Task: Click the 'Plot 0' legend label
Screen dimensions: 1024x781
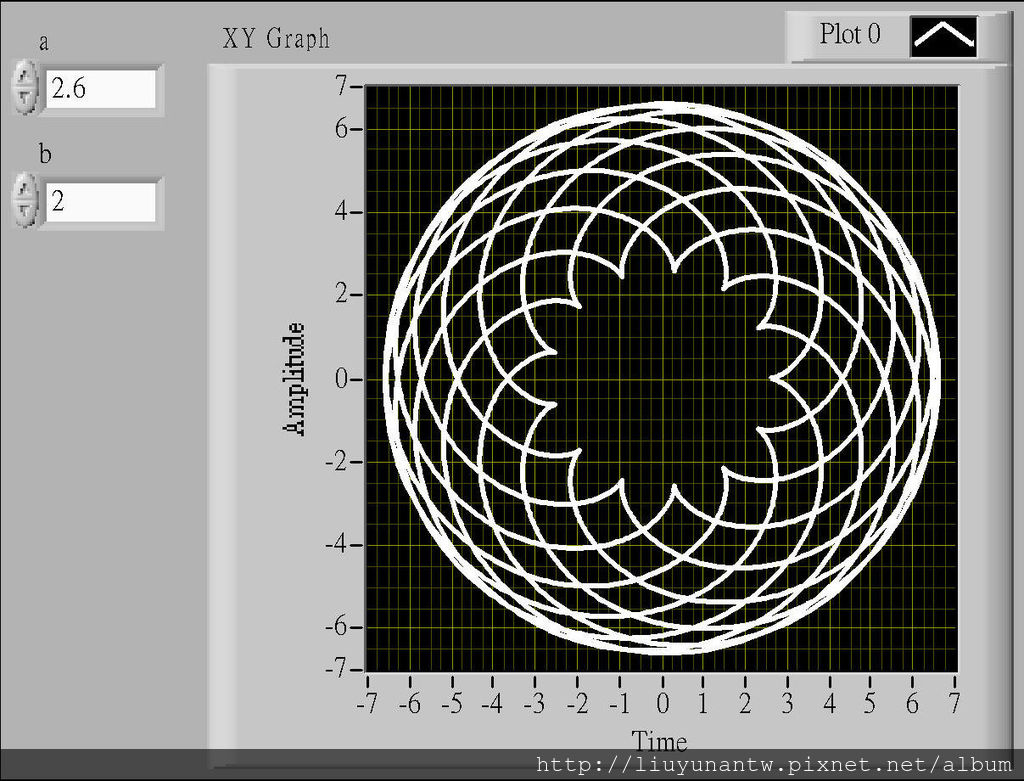Action: click(x=850, y=34)
